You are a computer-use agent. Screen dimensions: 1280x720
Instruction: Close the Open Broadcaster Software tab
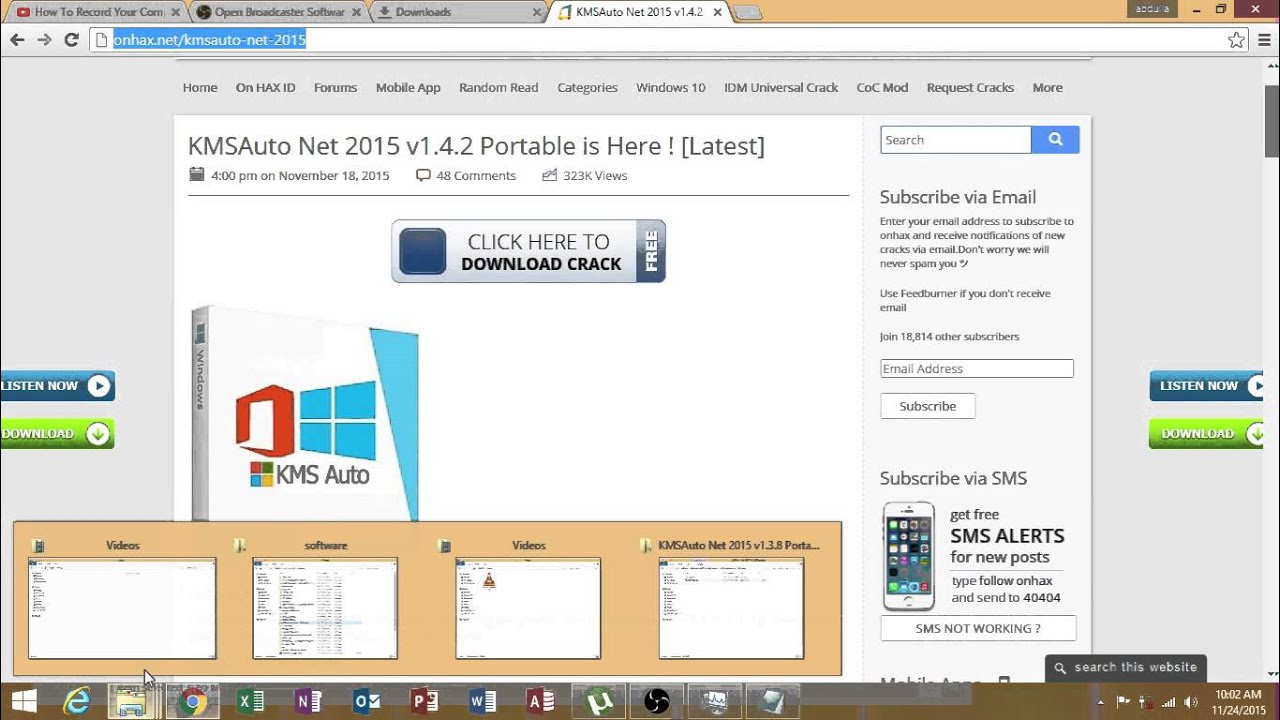coord(357,12)
